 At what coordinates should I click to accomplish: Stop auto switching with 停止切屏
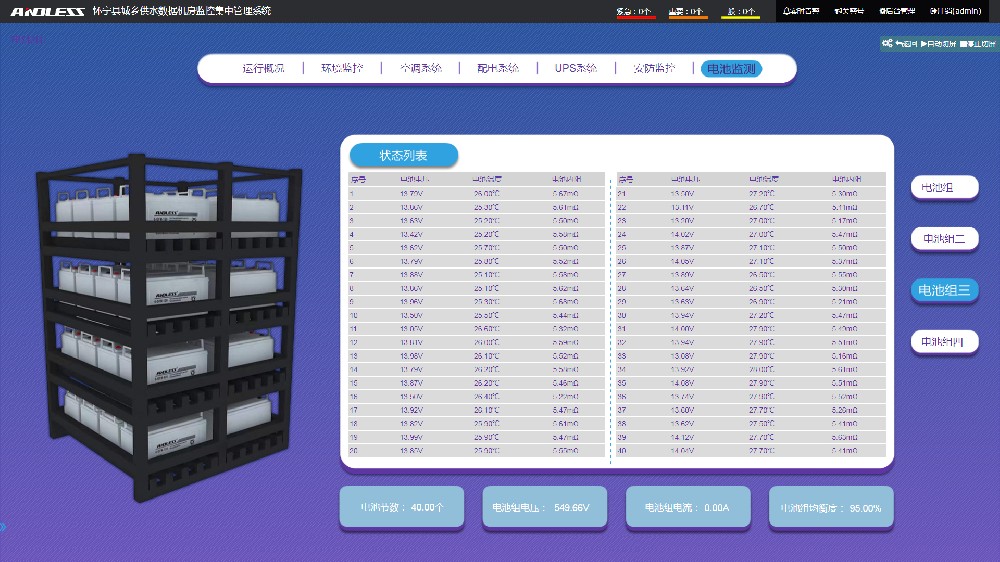coord(977,44)
